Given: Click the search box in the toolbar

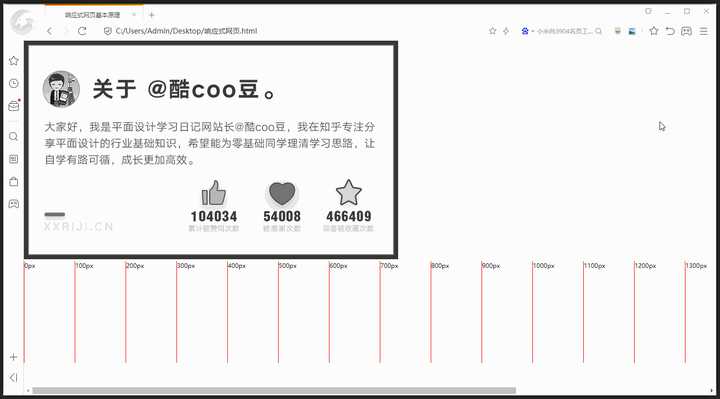Looking at the screenshot, I should (565, 31).
